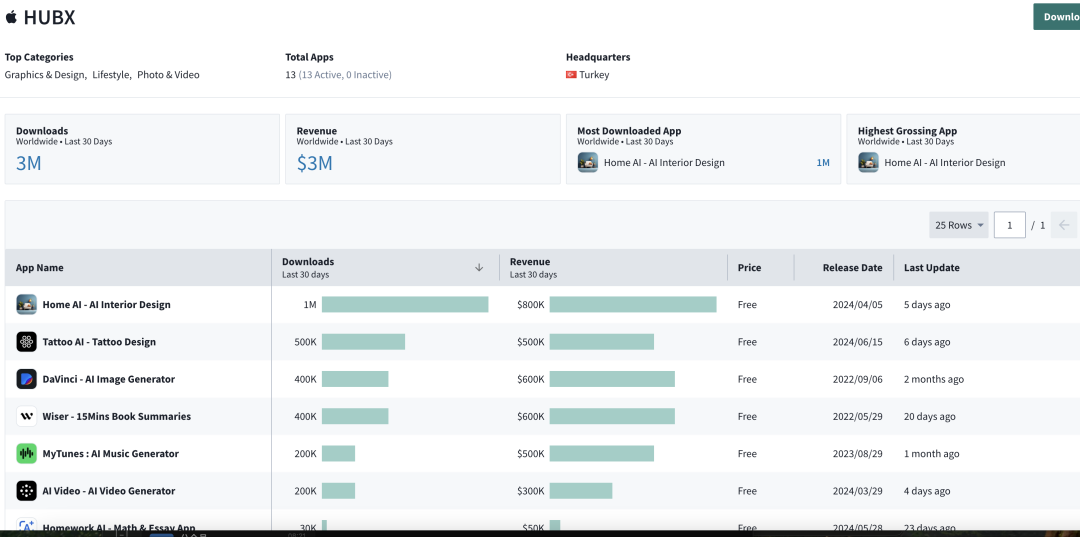Click the Tattoo AI - Tattoo Design name
Screen dimensions: 1080x537
[99, 342]
